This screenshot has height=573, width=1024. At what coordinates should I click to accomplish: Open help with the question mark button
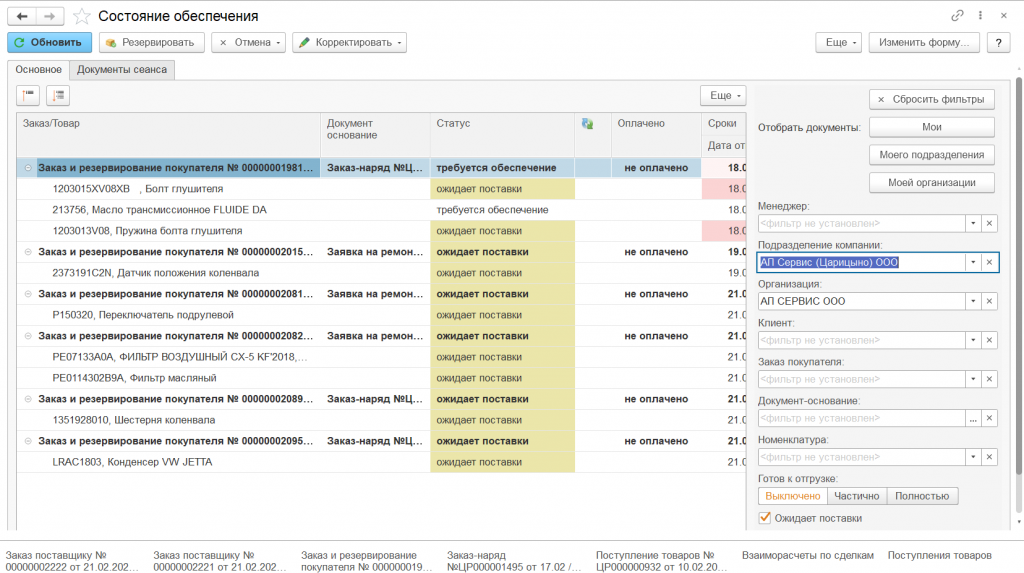[x=998, y=43]
